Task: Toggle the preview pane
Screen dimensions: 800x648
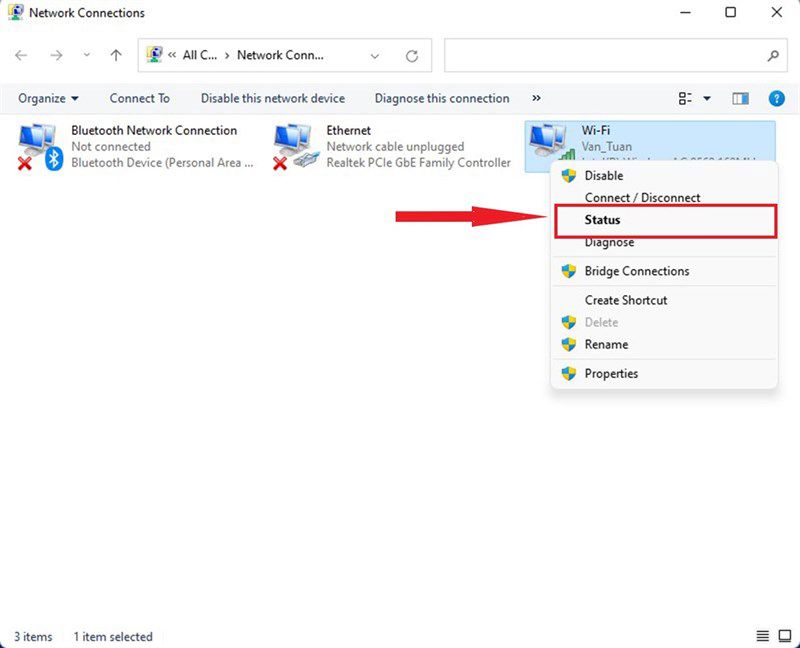Action: coord(740,98)
